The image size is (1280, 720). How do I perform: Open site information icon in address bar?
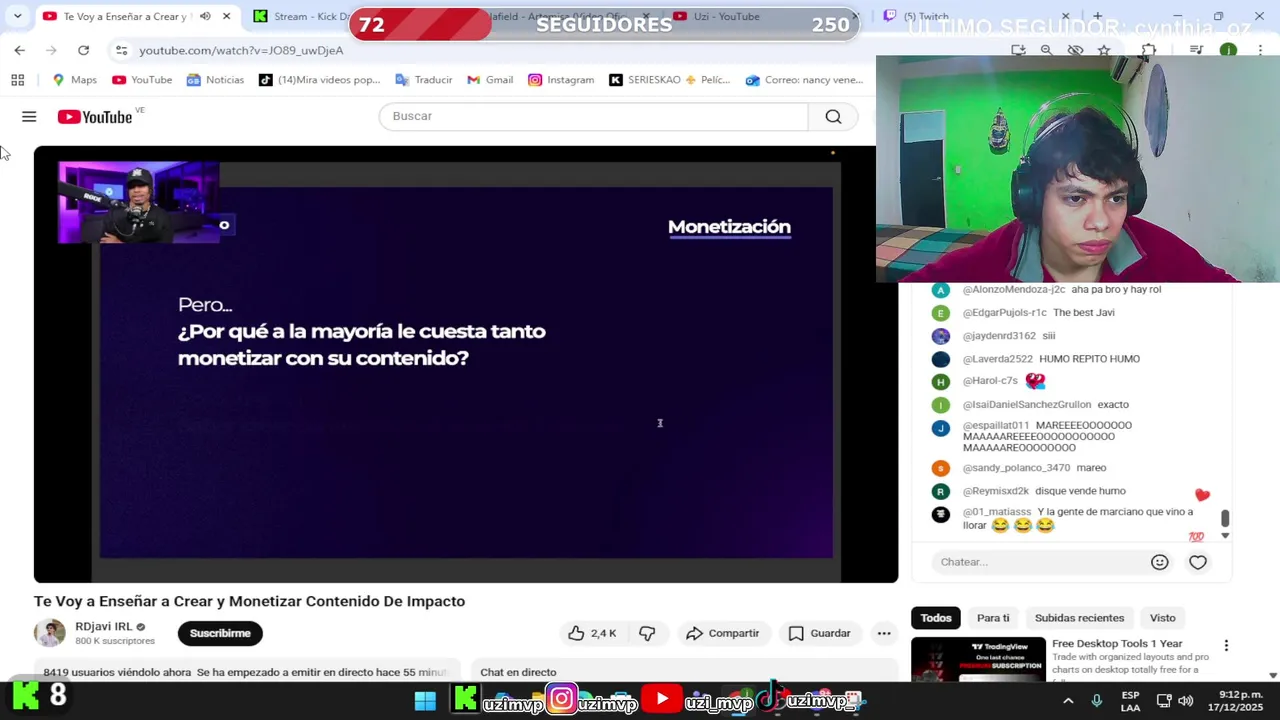pyautogui.click(x=121, y=50)
